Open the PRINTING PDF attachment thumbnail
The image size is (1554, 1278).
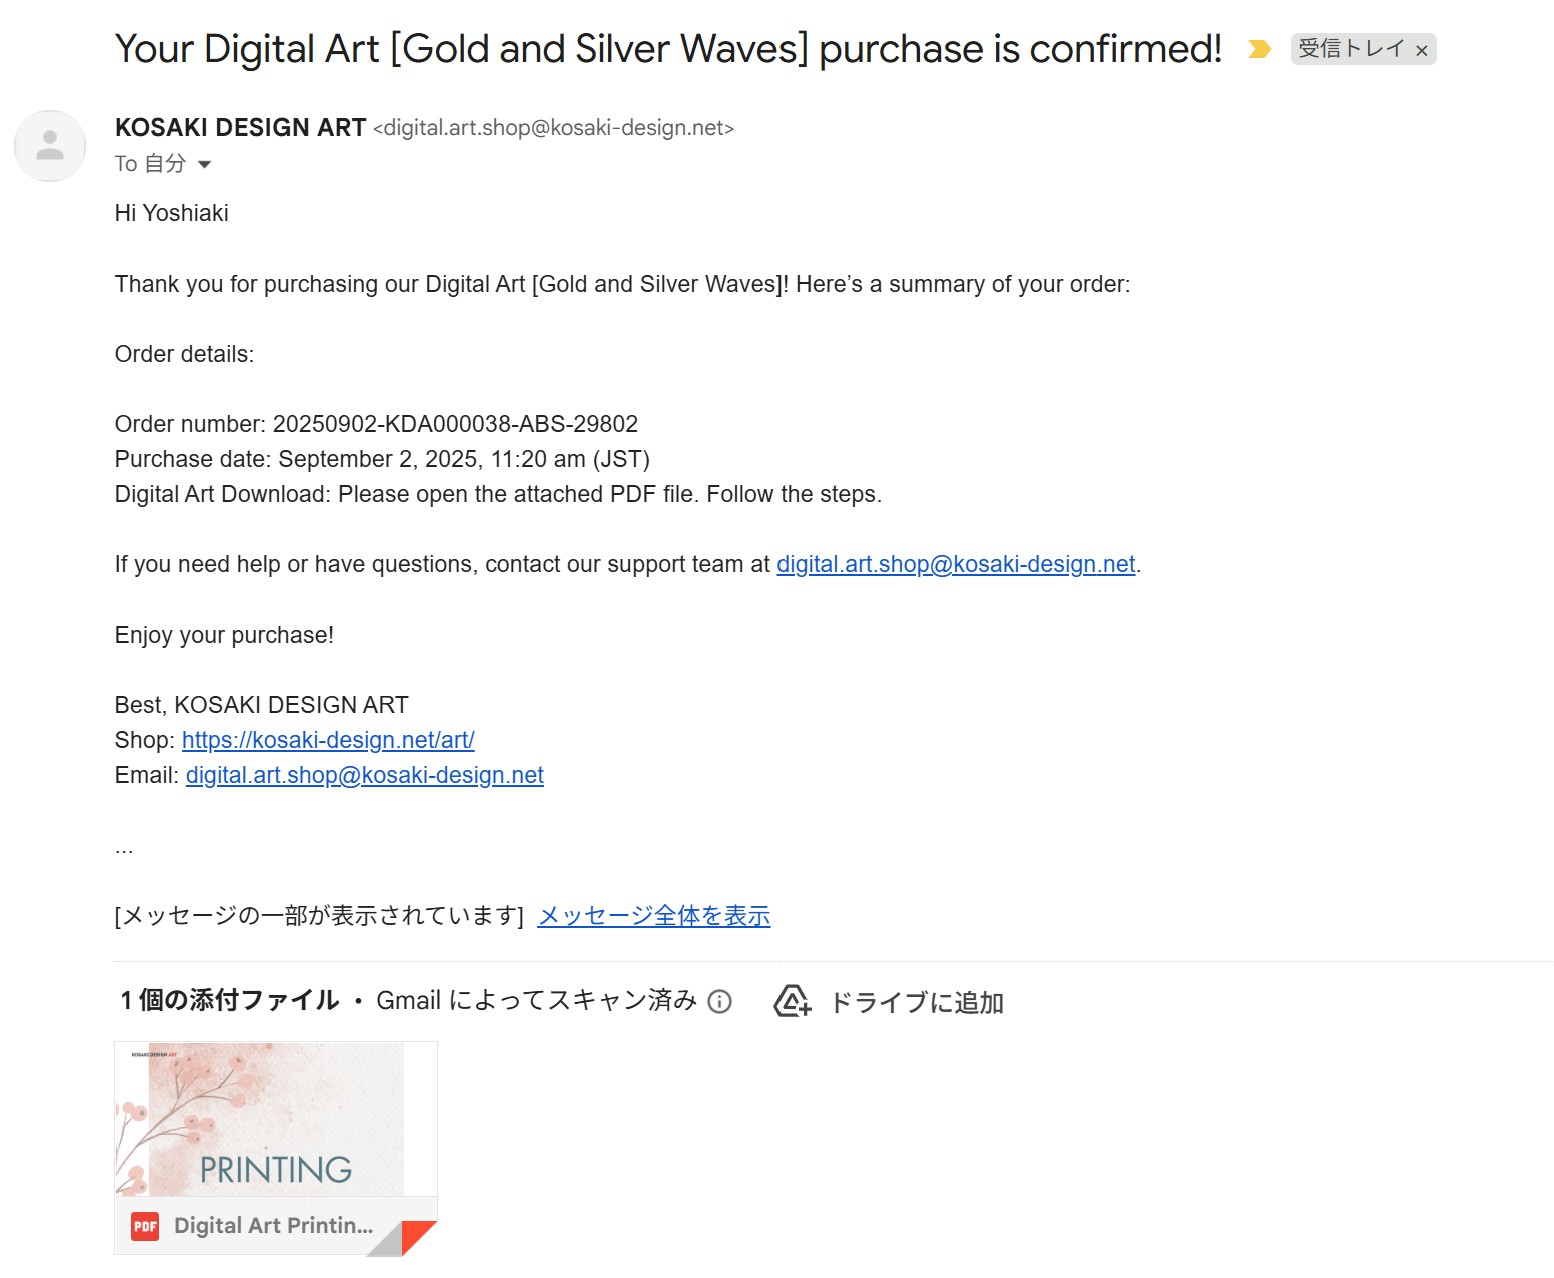[x=275, y=1119]
